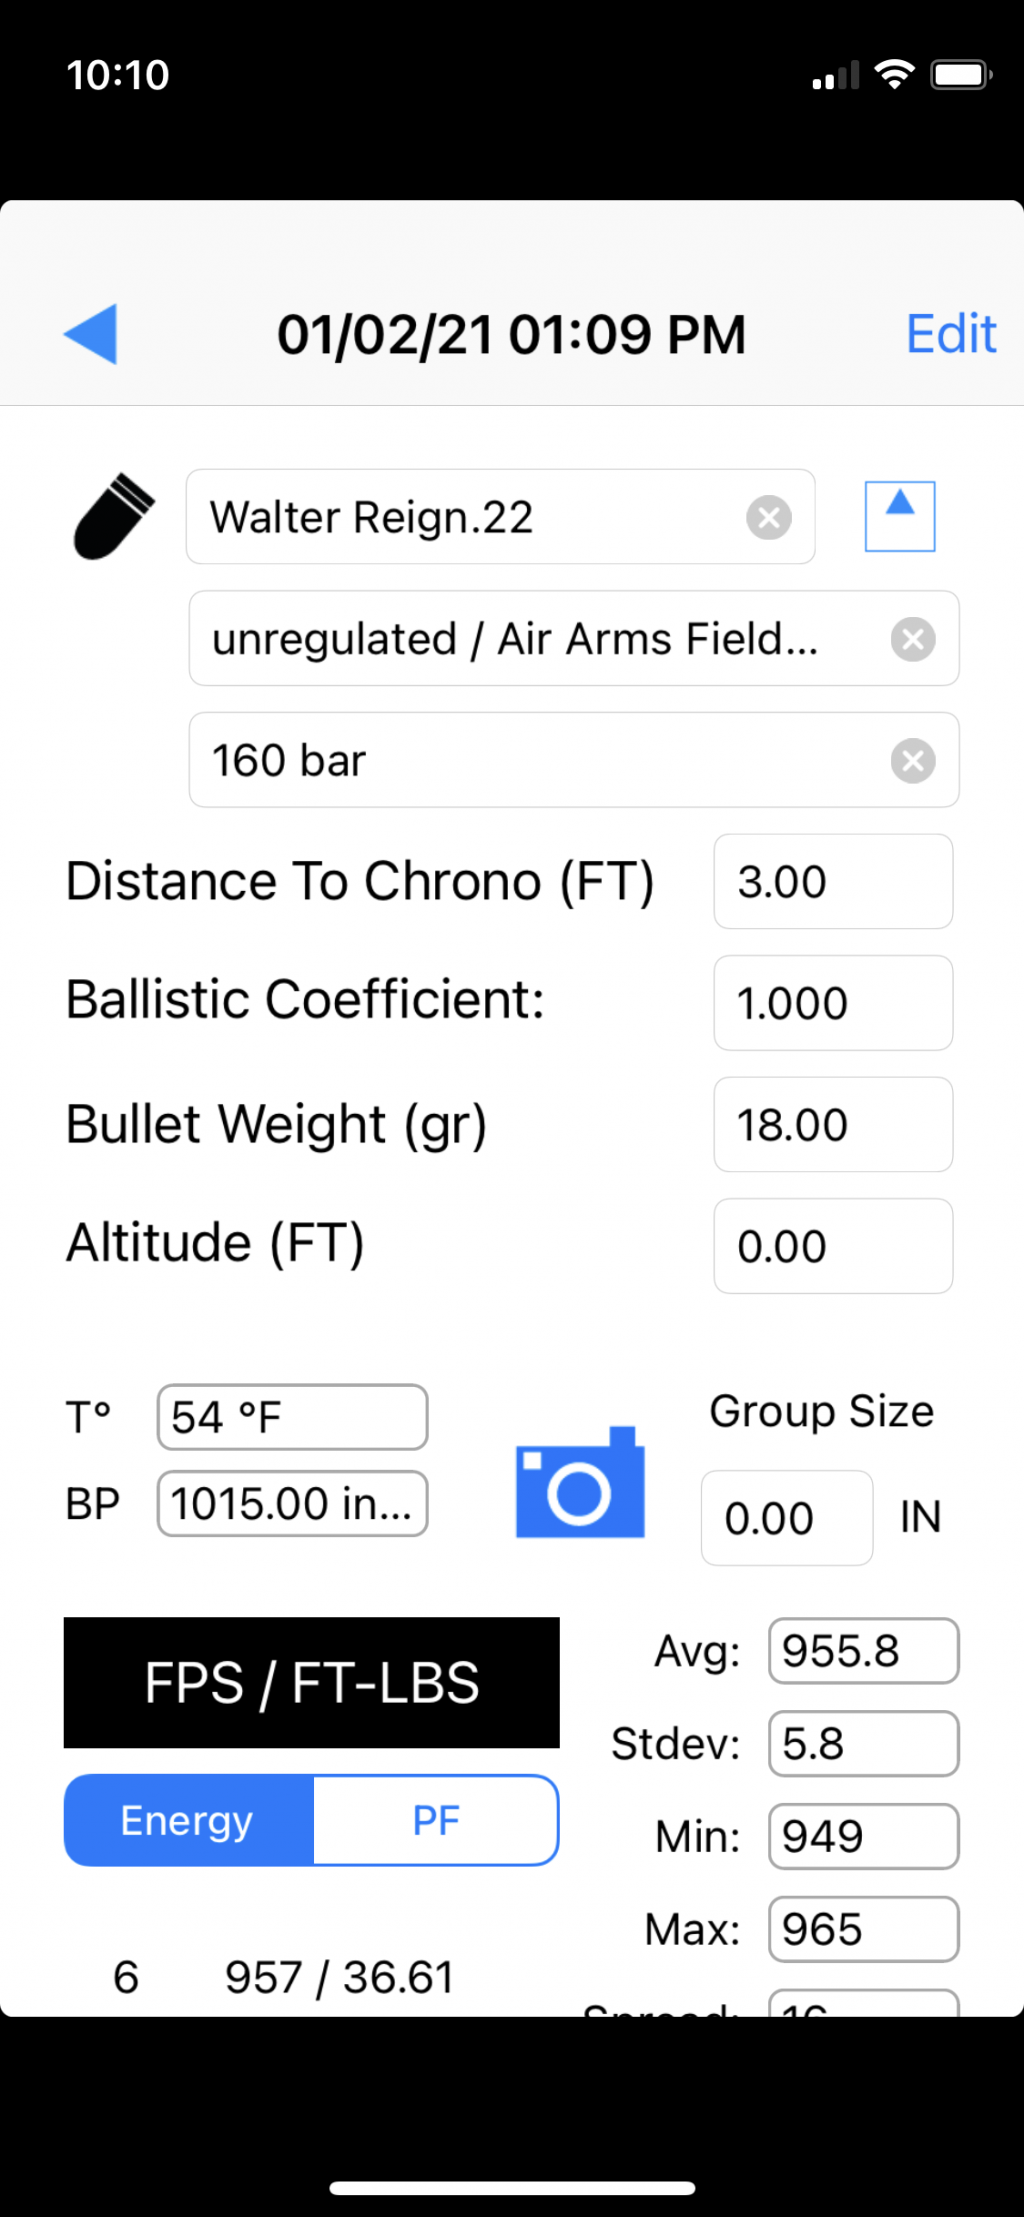Clear the Walter Reign.22 field
Screen dimensions: 1024x2217
click(769, 518)
